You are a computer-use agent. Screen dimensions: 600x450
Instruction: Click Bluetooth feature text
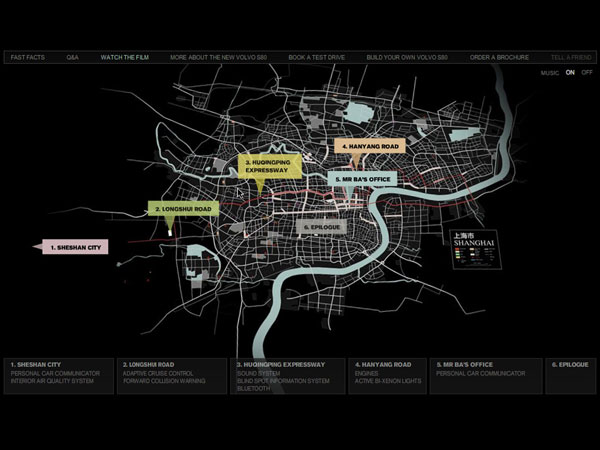(253, 389)
